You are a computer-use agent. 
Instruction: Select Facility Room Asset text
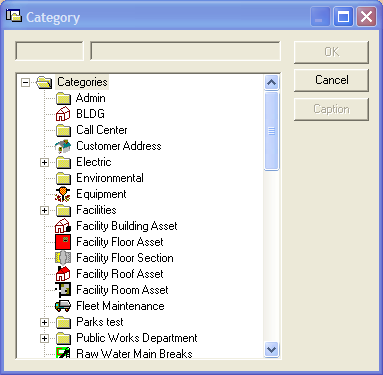pos(122,290)
